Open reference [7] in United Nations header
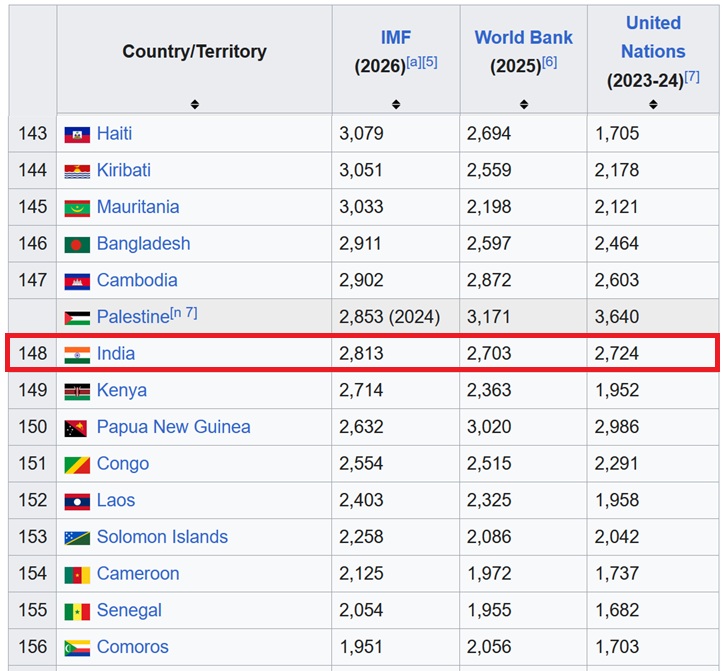This screenshot has width=725, height=671. [692, 77]
